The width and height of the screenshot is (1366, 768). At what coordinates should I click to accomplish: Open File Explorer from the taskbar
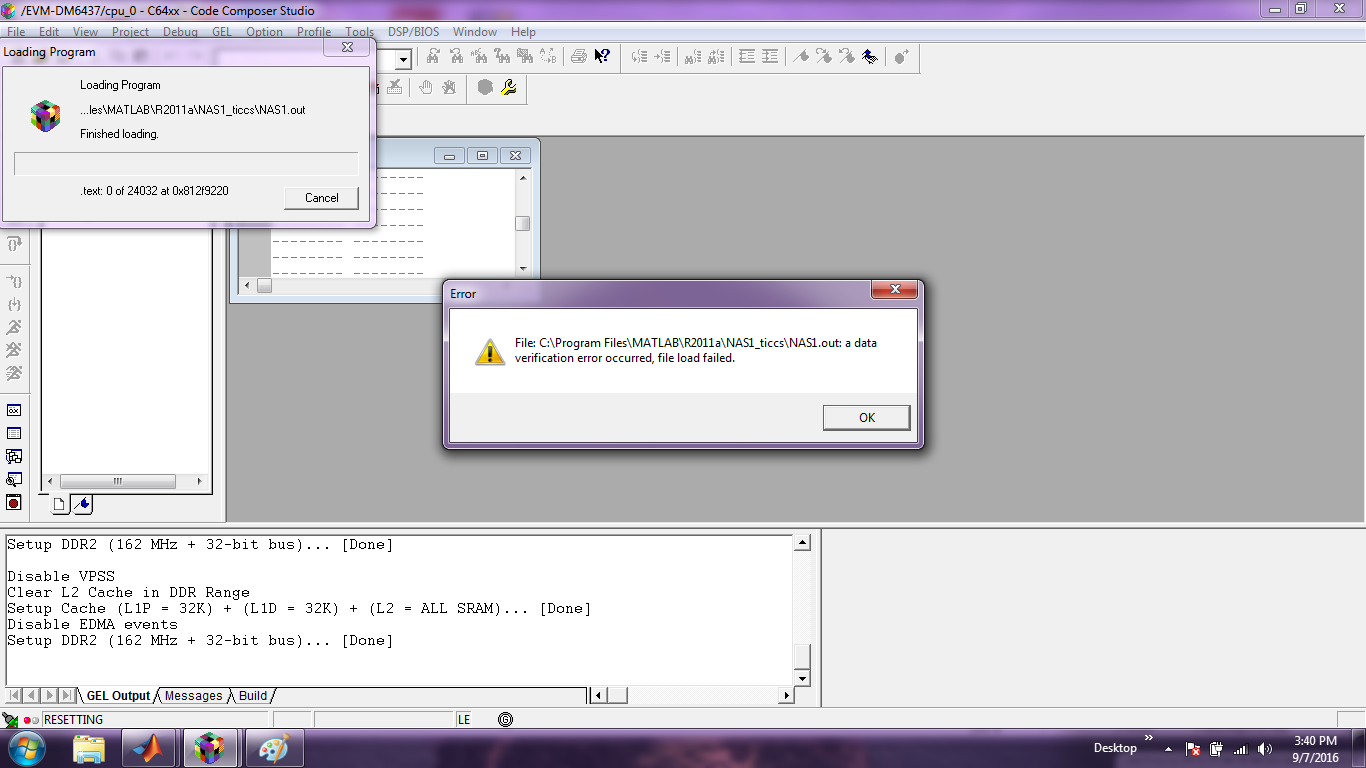click(89, 748)
